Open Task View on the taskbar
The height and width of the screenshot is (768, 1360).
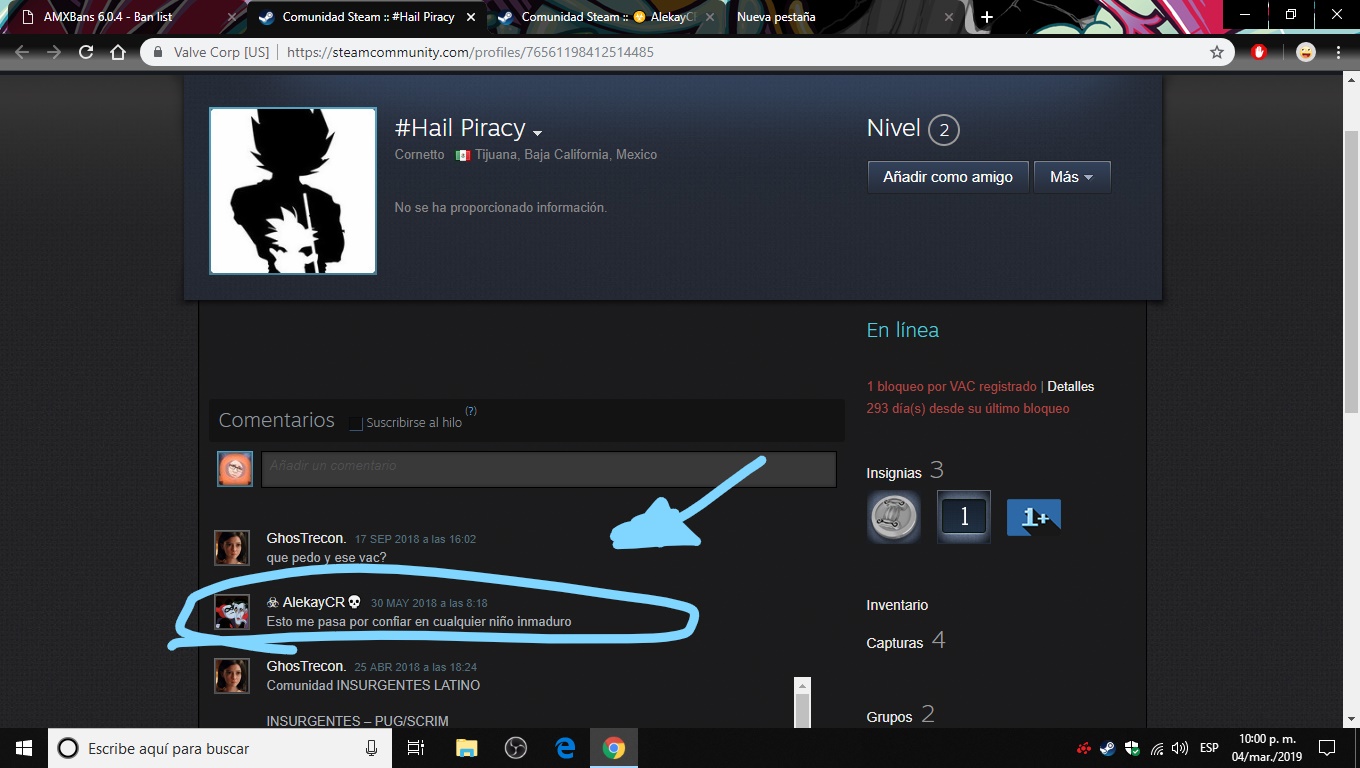tap(417, 748)
